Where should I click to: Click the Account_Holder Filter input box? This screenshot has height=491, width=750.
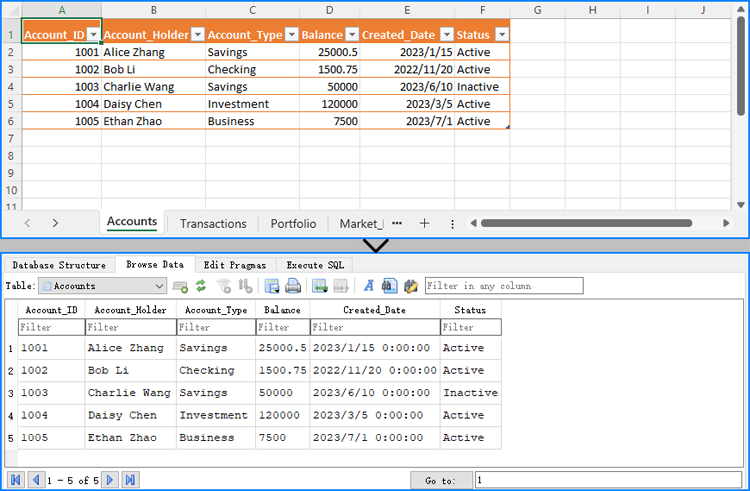tap(131, 327)
